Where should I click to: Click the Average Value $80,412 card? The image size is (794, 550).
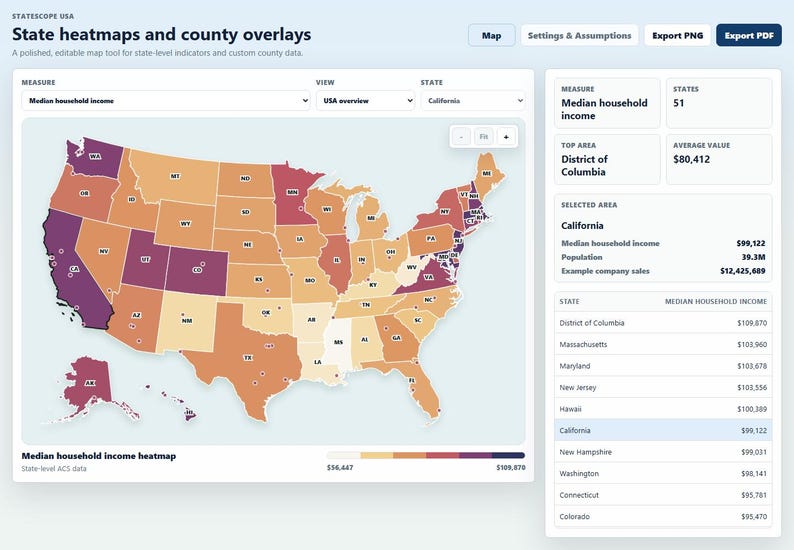pyautogui.click(x=719, y=159)
